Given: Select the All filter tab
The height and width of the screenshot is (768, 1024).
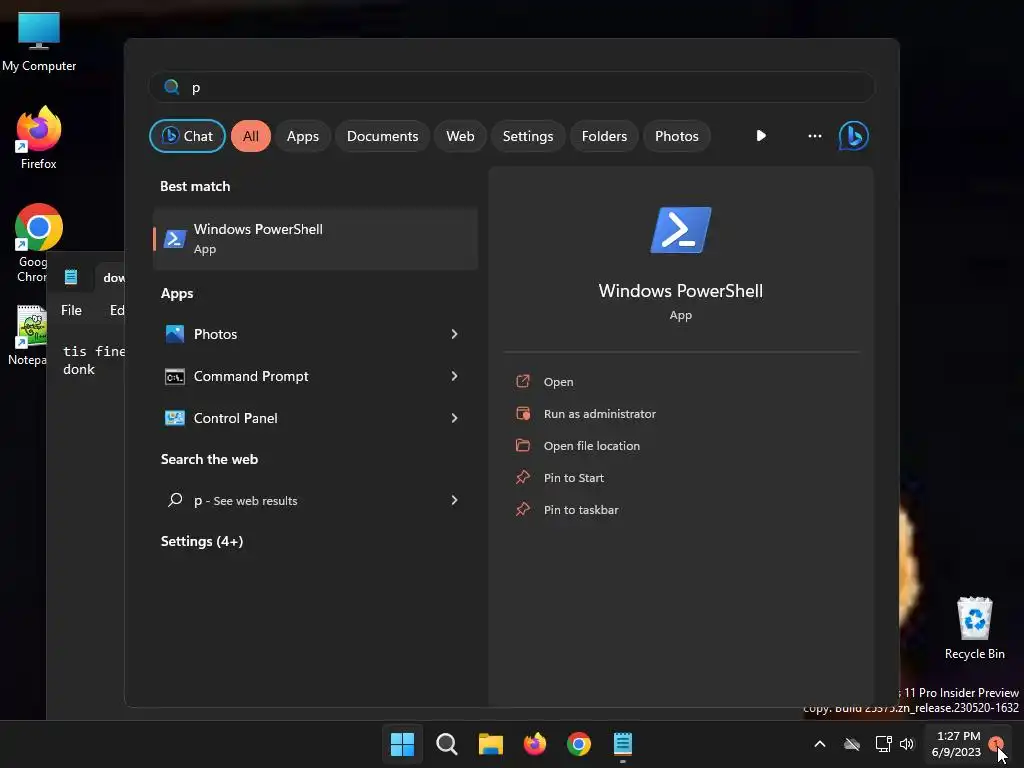Looking at the screenshot, I should point(251,136).
